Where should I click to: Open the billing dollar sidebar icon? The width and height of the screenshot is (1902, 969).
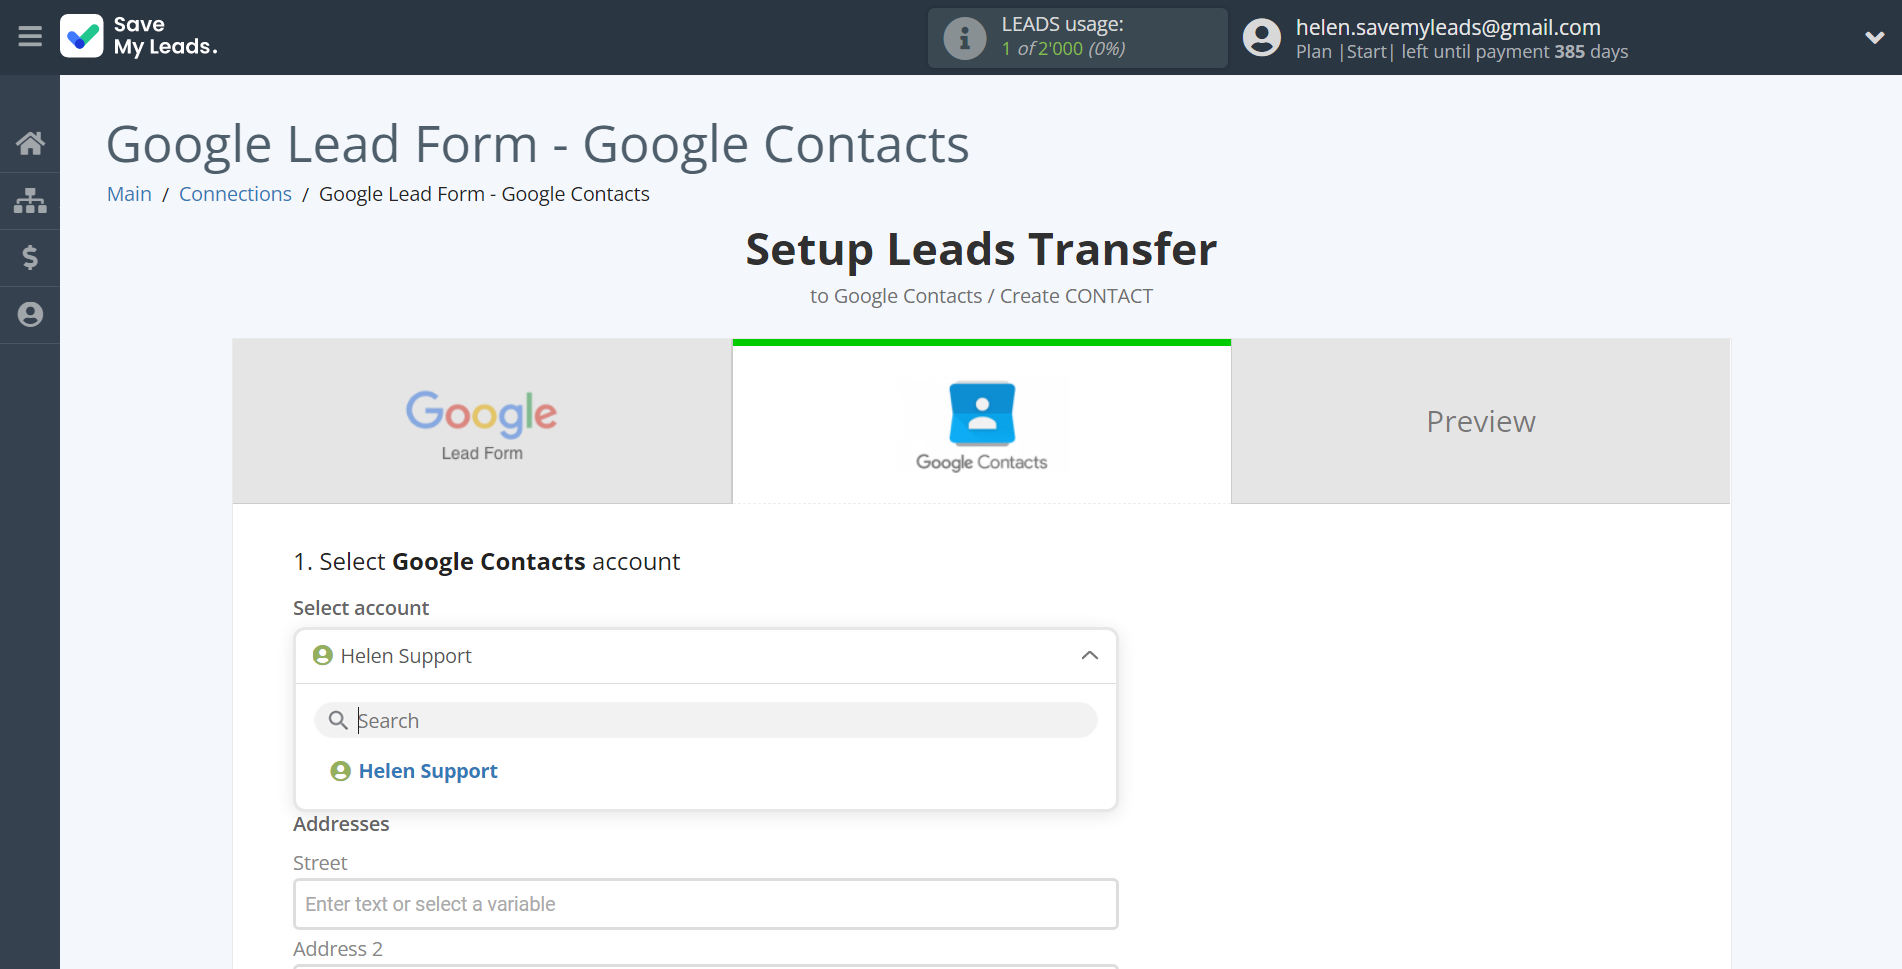30,257
